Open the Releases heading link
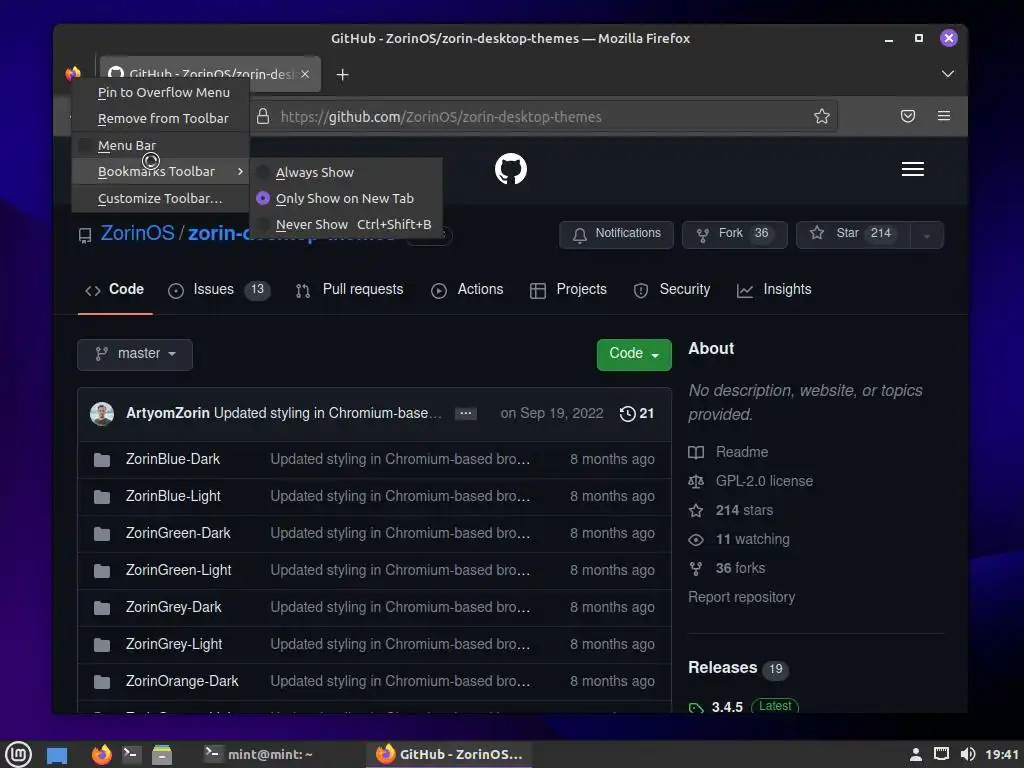Screen dimensions: 1024x768 [722, 667]
